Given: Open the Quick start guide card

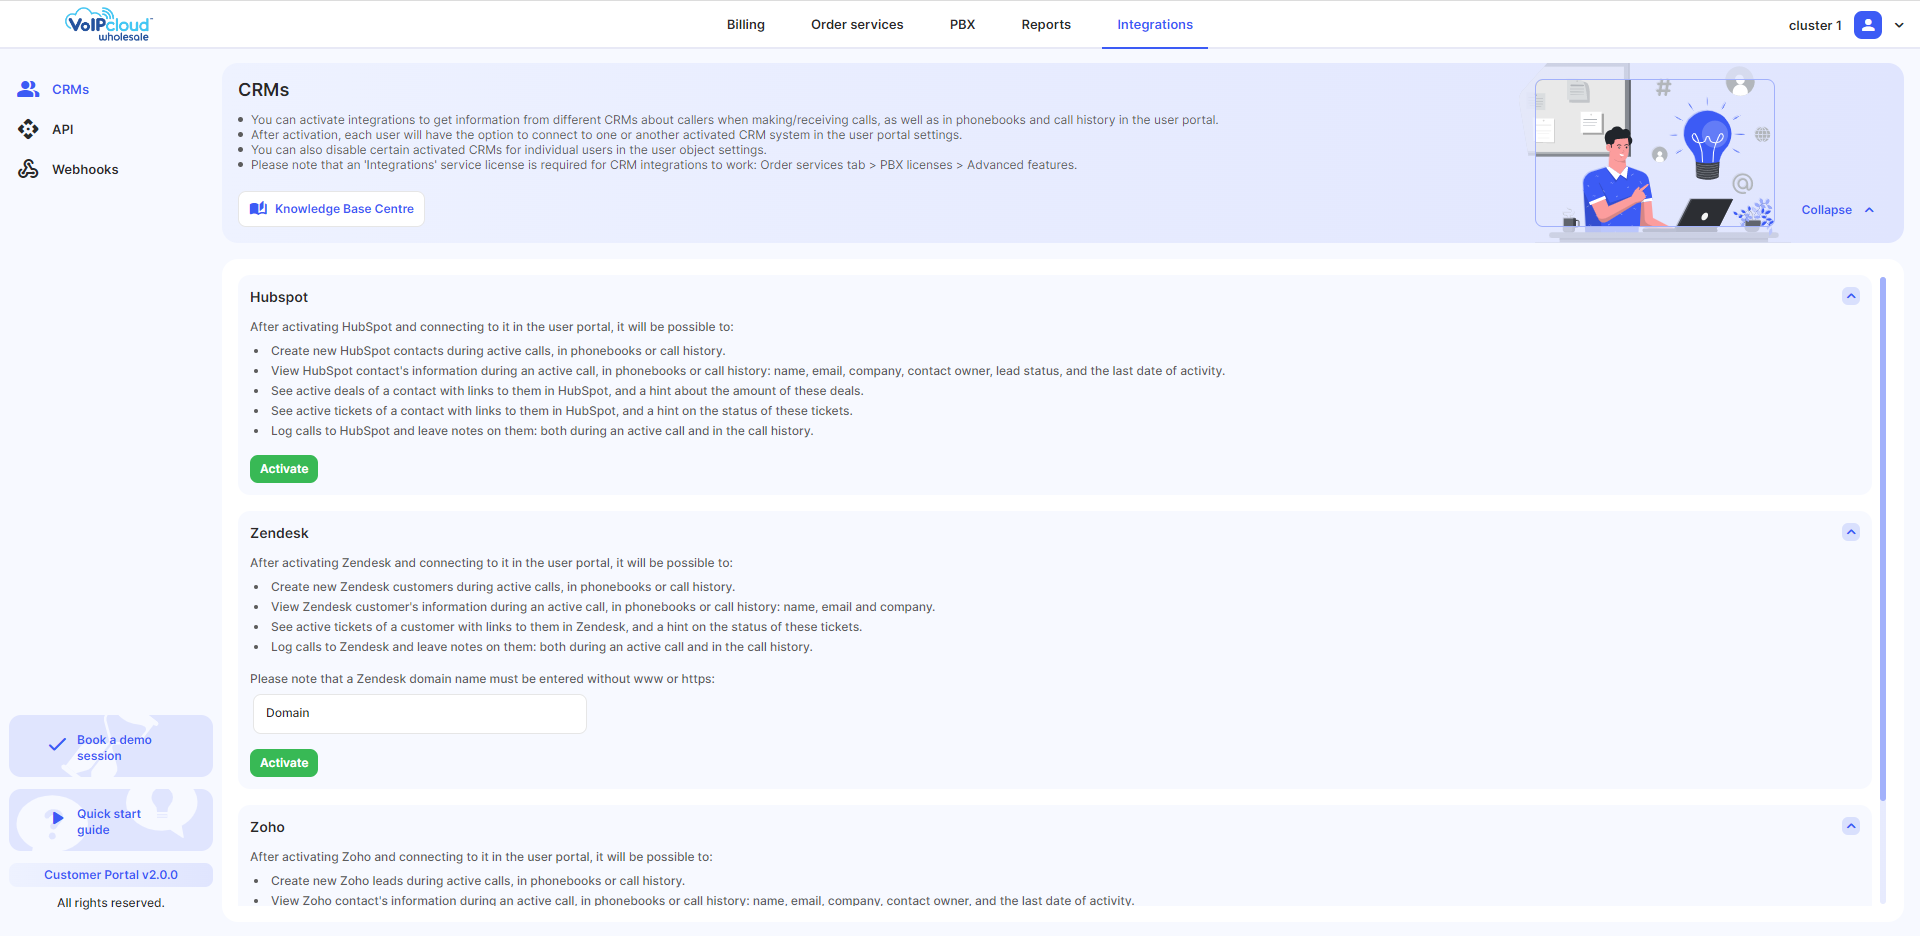Looking at the screenshot, I should 111,820.
